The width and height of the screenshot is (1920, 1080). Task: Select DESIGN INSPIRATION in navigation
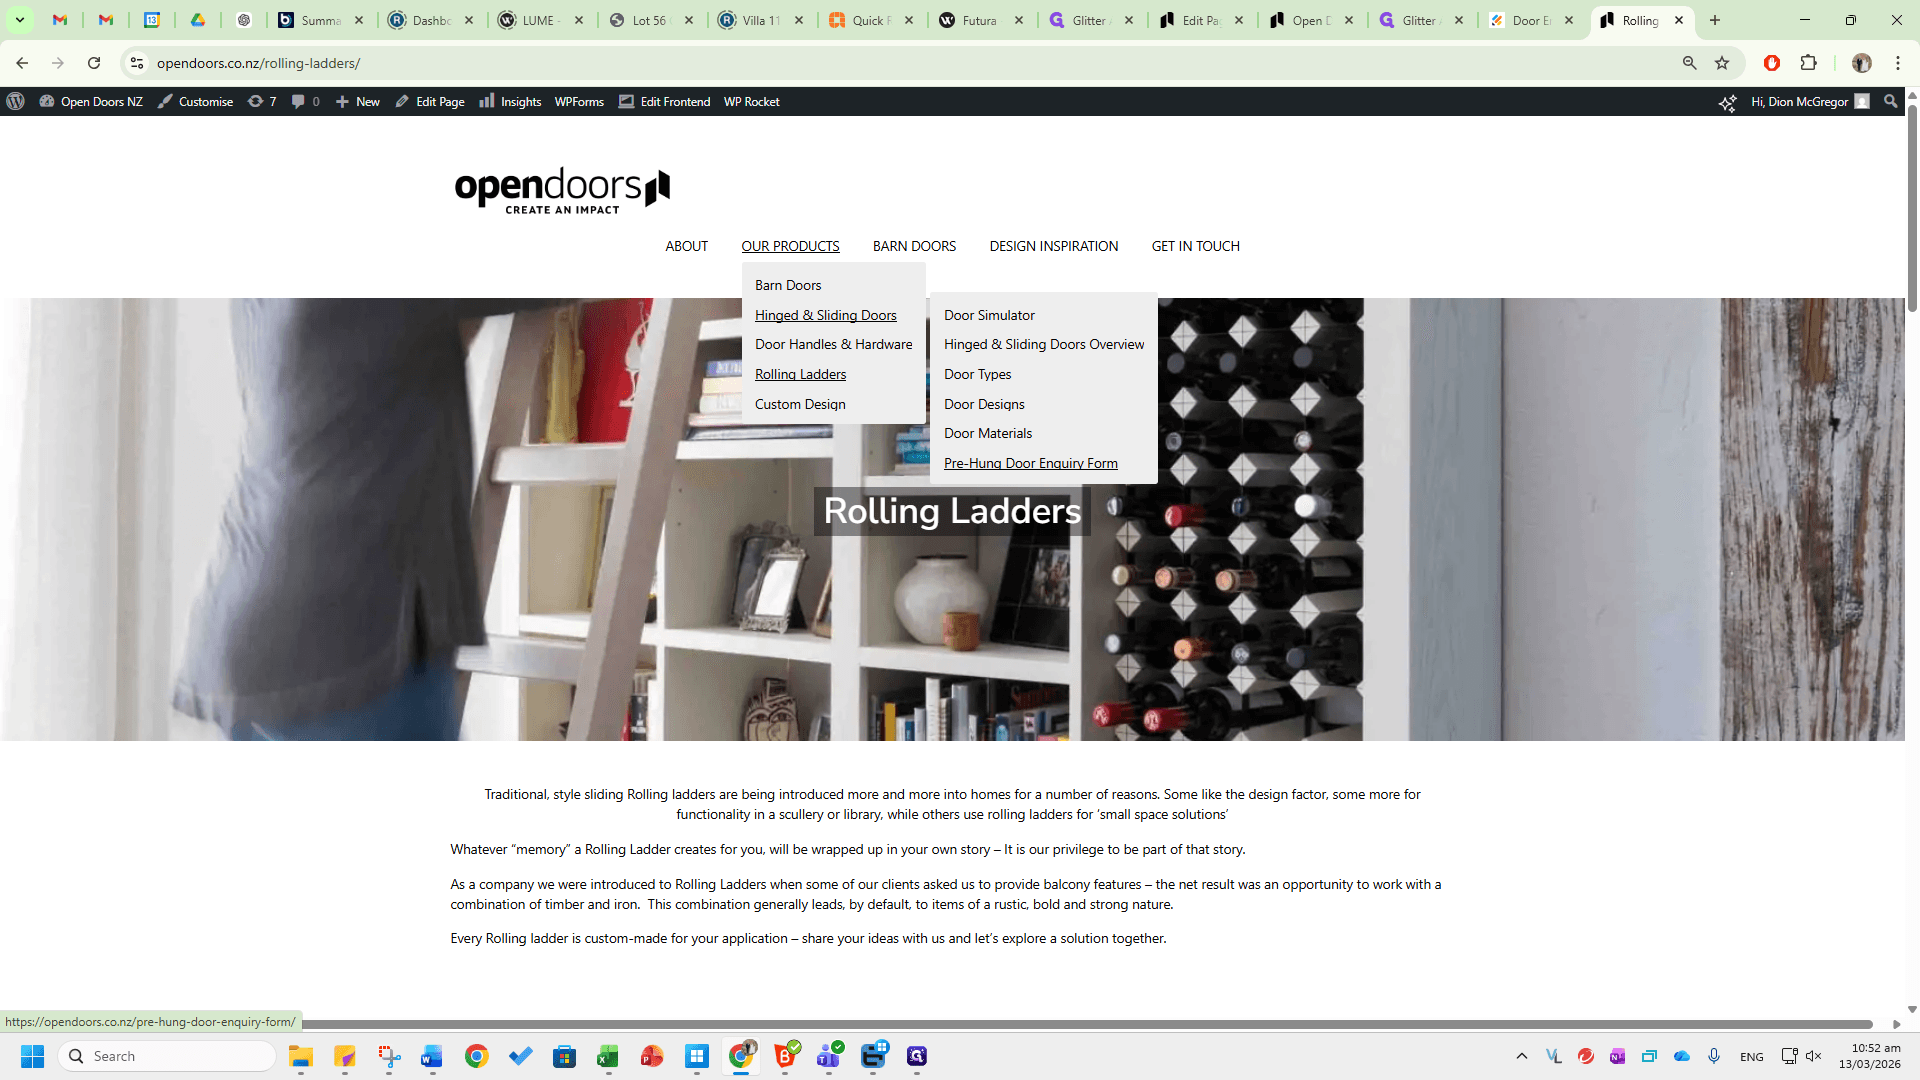coord(1053,246)
